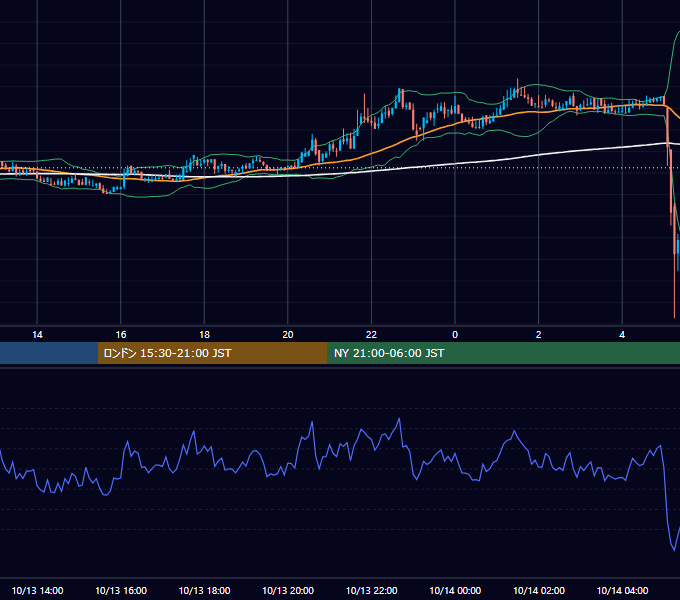Viewport: 680px width, 600px height.
Task: Click the 10/14 00:00 date label
Action: tap(455, 590)
